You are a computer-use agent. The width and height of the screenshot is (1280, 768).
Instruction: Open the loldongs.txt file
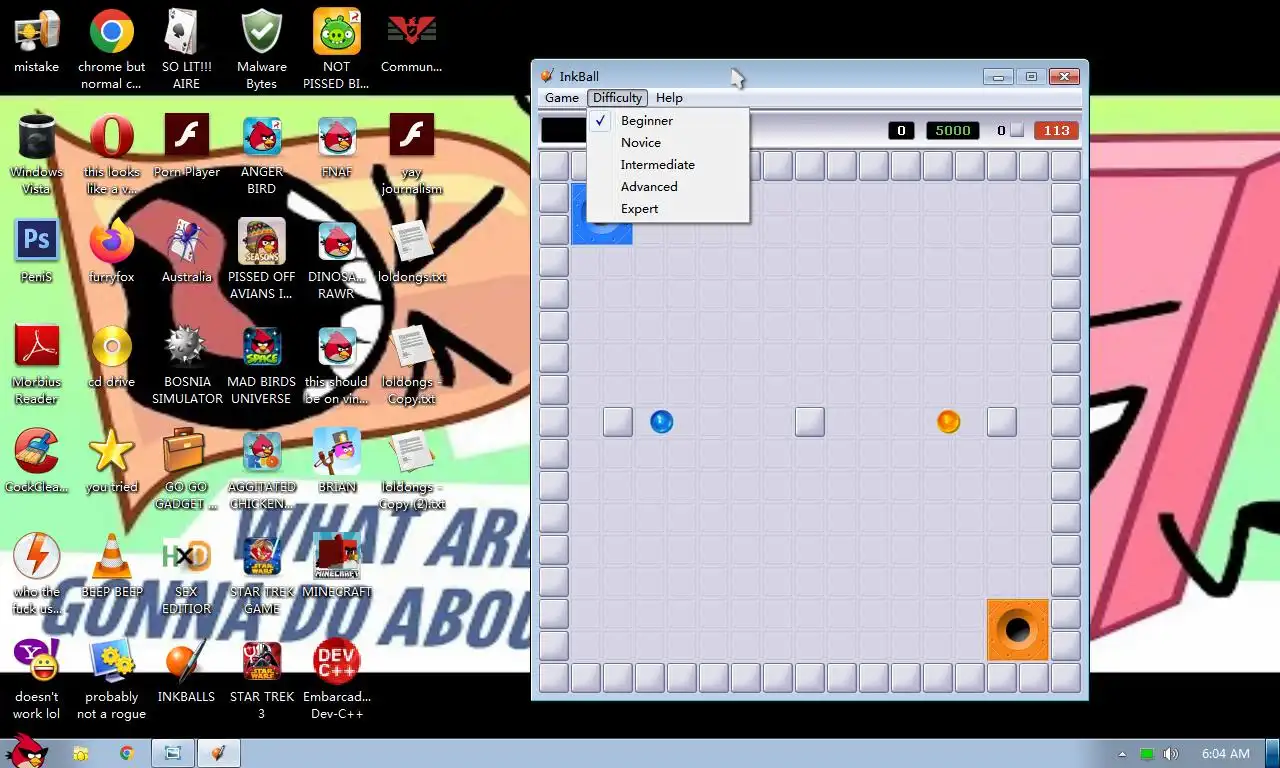point(411,253)
